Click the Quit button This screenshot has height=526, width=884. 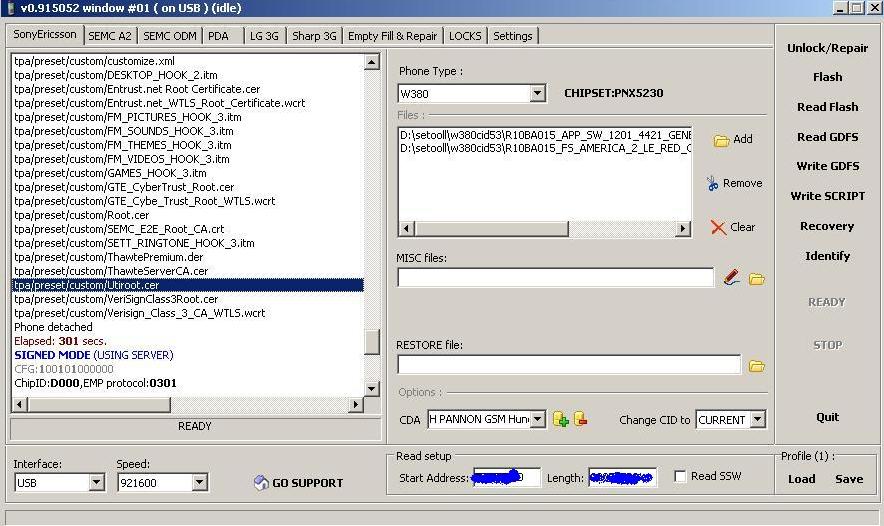click(827, 417)
